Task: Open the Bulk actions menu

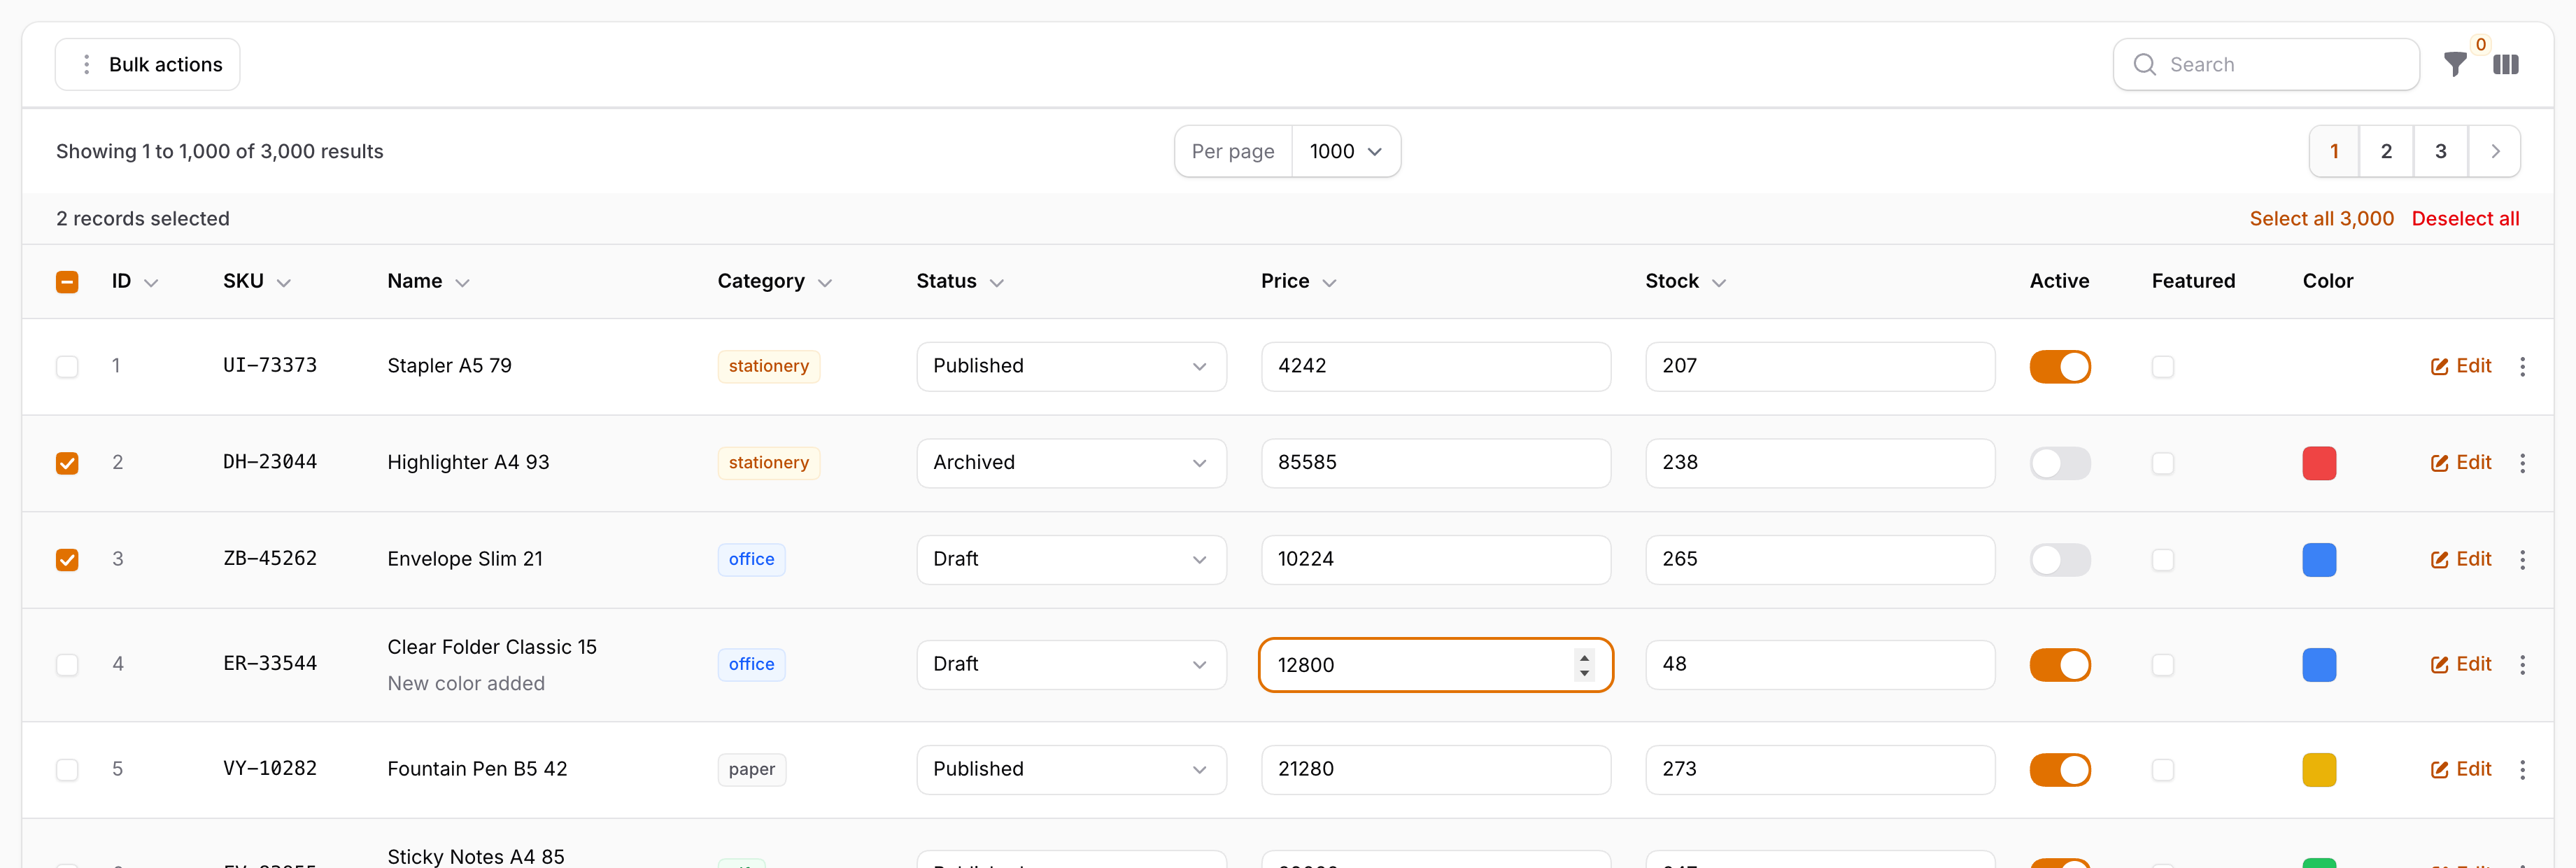Action: (x=147, y=65)
